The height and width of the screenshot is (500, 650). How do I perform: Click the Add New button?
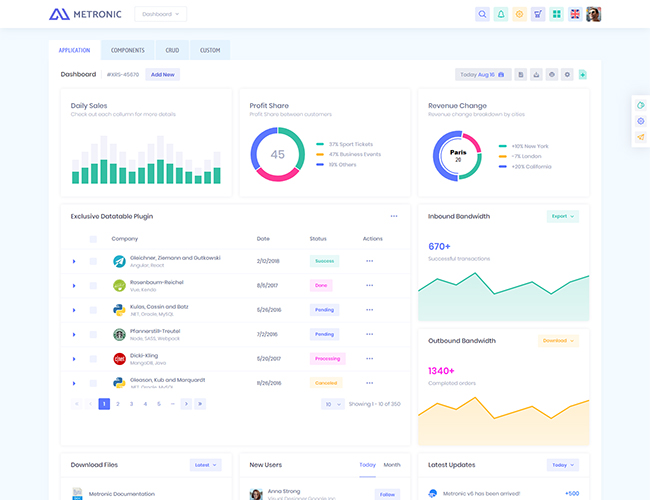[162, 74]
